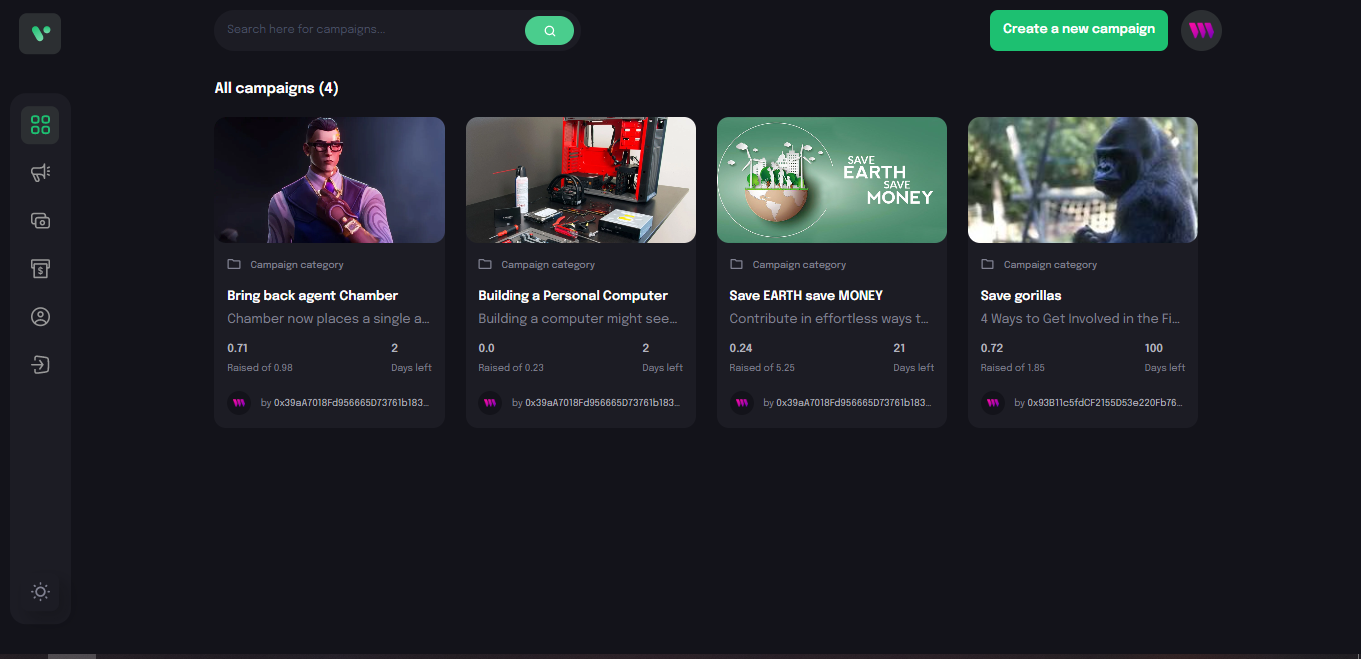
Task: Click the wallet avatar in top right corner
Action: click(1201, 30)
